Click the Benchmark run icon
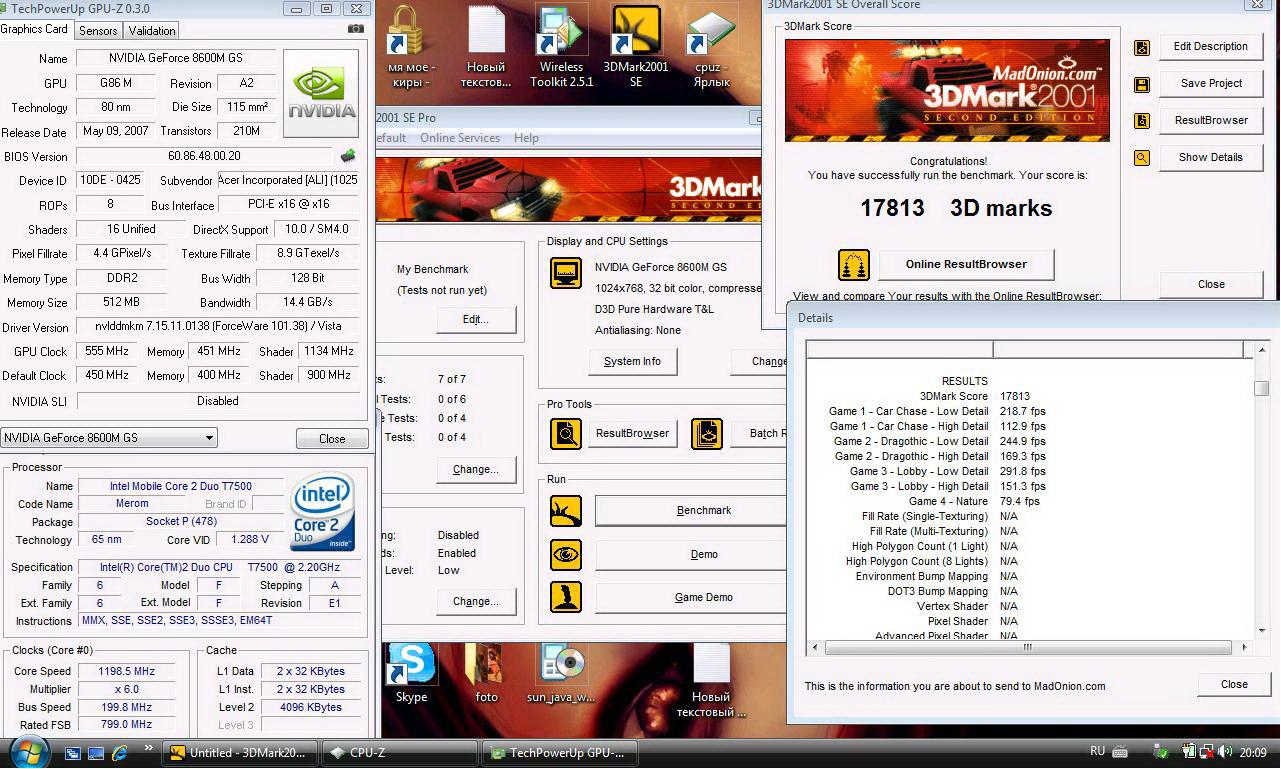 point(566,510)
